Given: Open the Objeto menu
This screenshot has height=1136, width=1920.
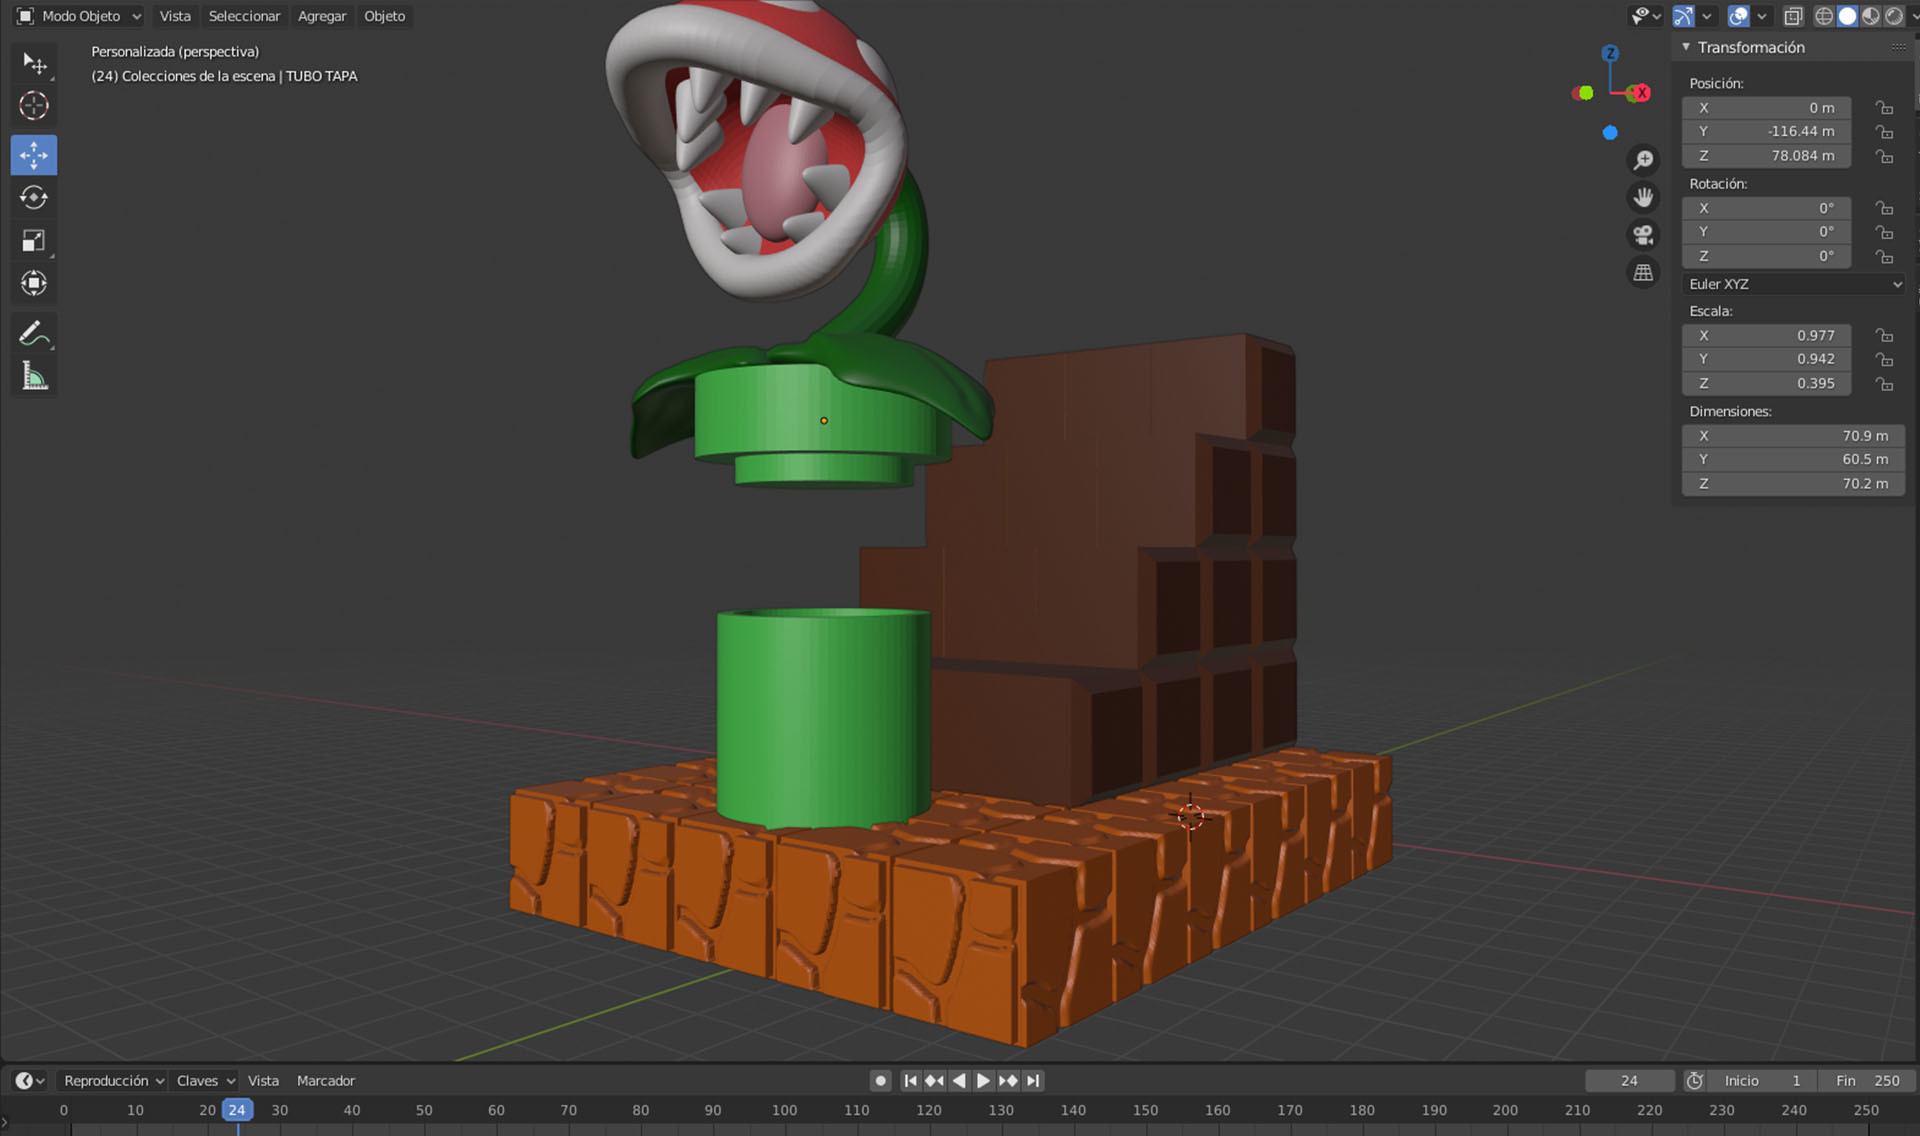Looking at the screenshot, I should (384, 16).
